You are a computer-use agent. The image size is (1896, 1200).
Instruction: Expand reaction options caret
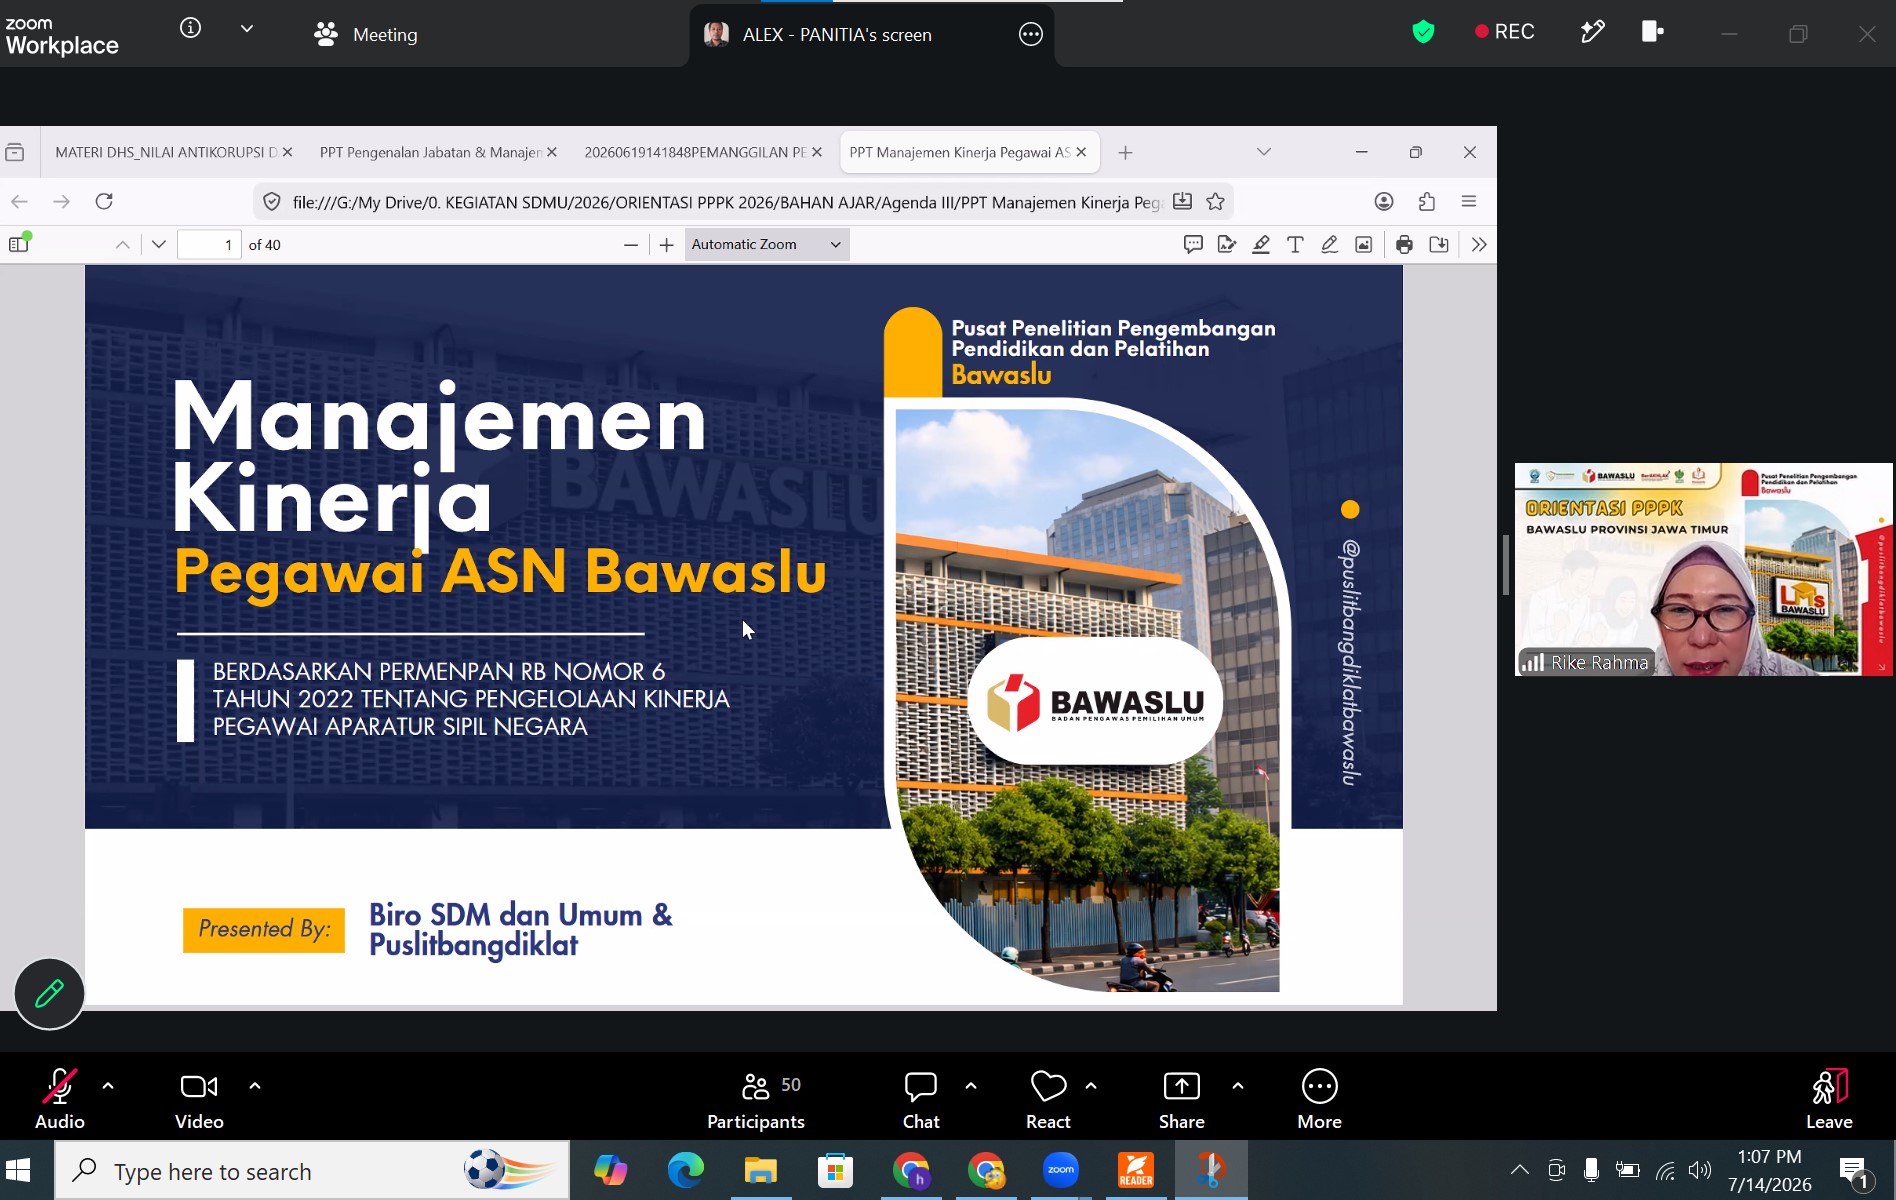tap(1091, 1086)
